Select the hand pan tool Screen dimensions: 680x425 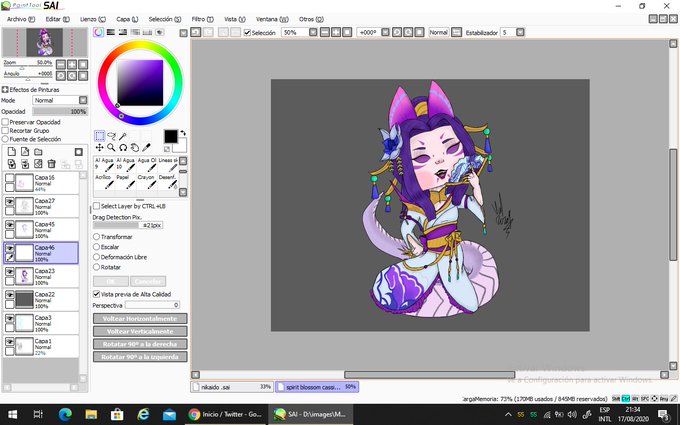pos(135,147)
